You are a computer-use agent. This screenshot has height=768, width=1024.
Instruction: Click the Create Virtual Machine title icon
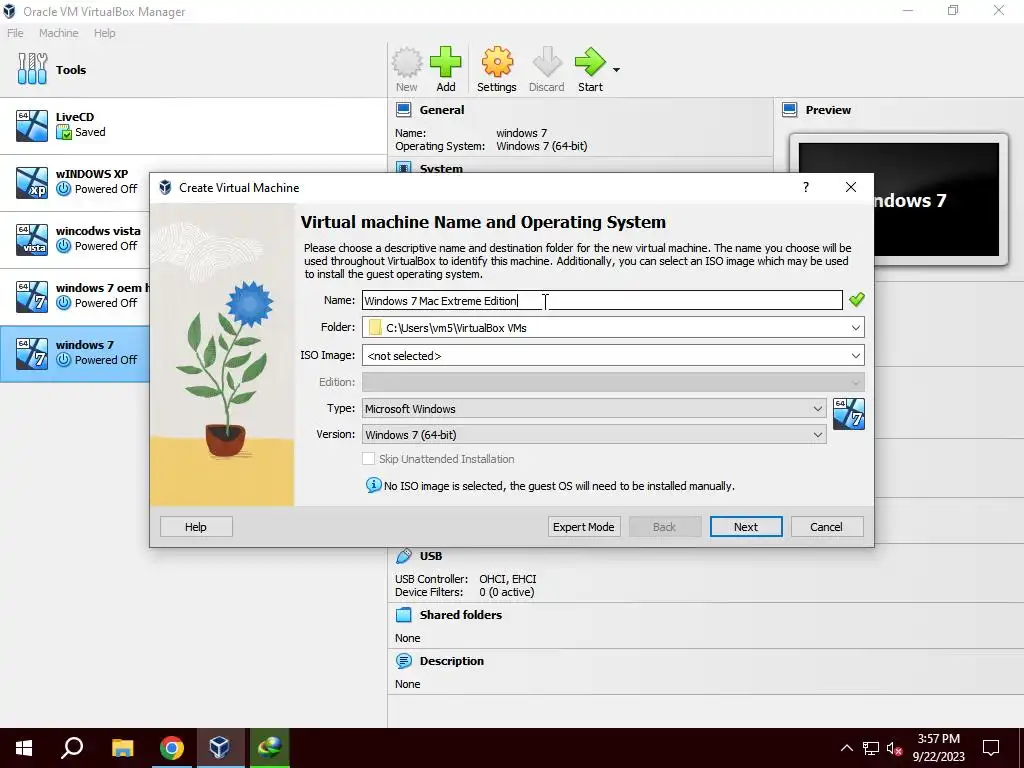165,187
